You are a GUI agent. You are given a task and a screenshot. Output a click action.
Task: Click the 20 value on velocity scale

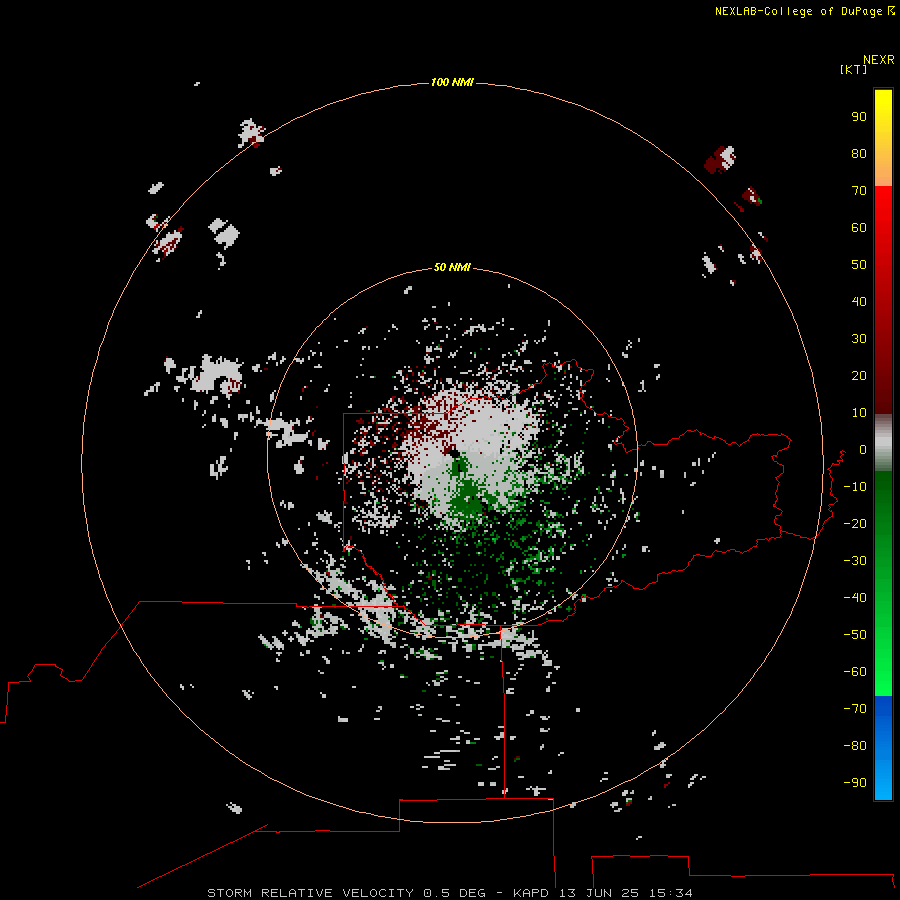click(859, 376)
